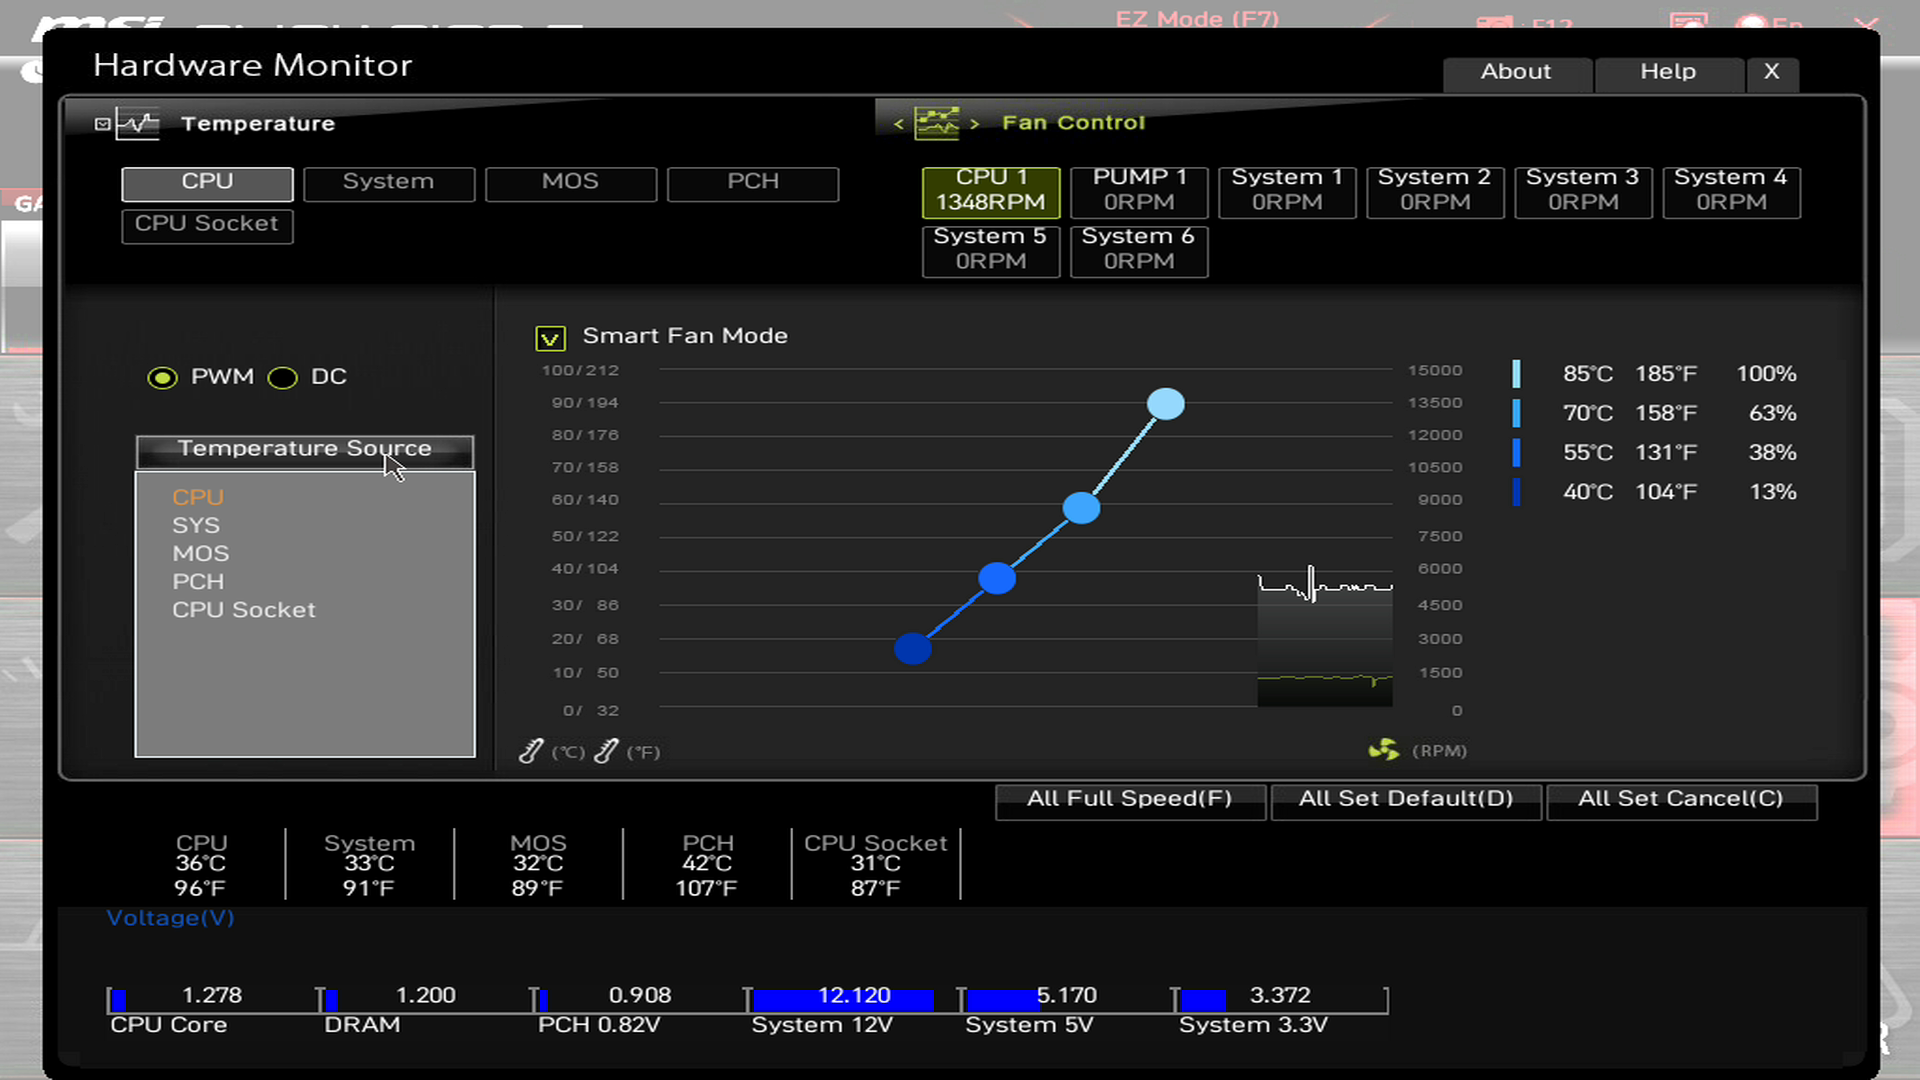This screenshot has height=1080, width=1920.
Task: Select MOS temperature source
Action: coord(200,551)
